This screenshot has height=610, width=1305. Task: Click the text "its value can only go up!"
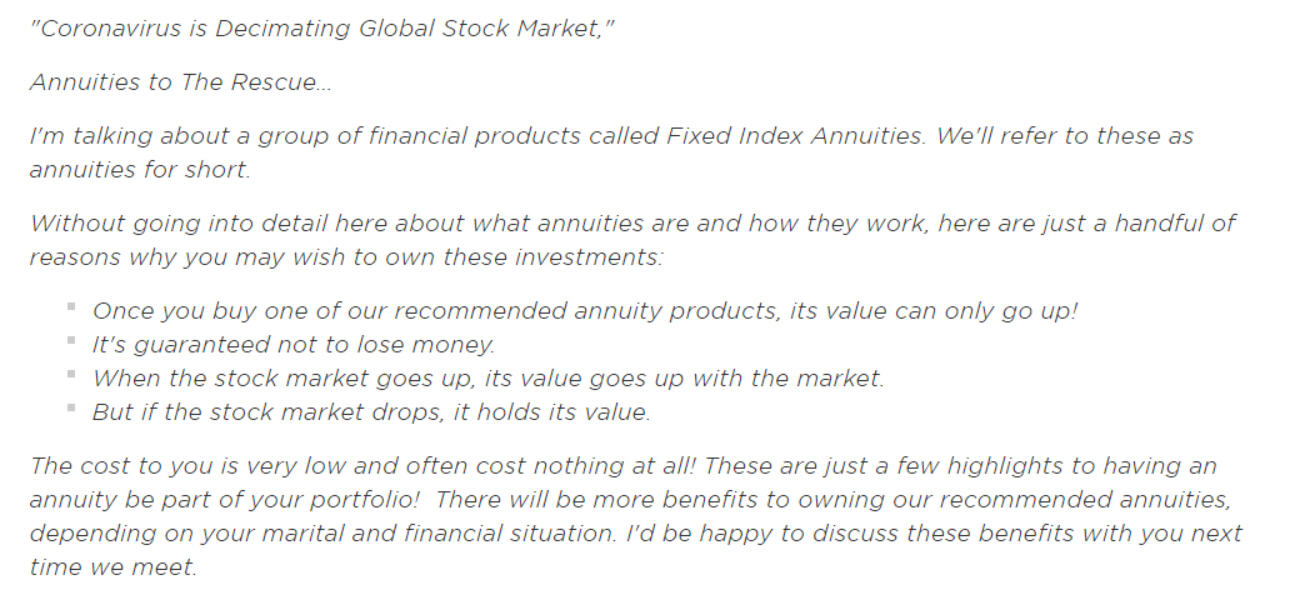click(934, 311)
